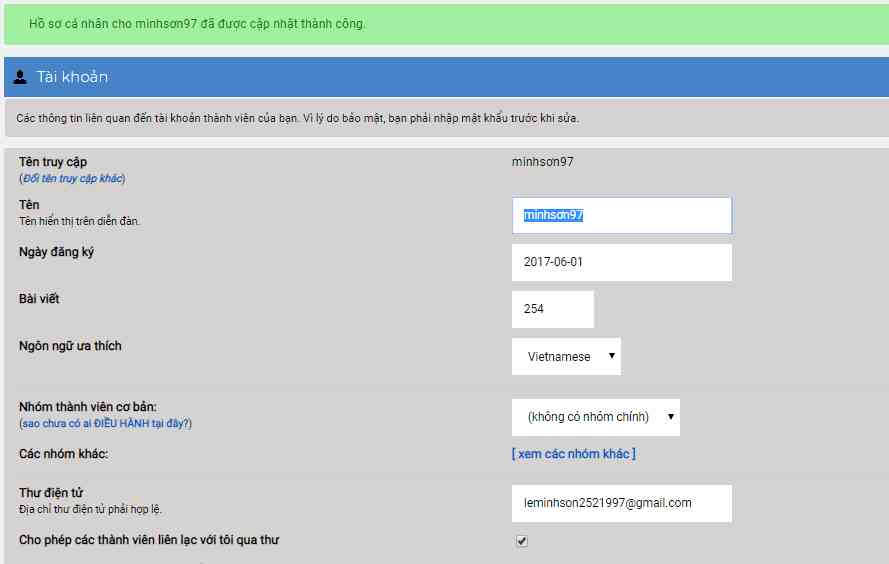Click the 'Tên truy cập' field label
889x564 pixels.
point(53,162)
